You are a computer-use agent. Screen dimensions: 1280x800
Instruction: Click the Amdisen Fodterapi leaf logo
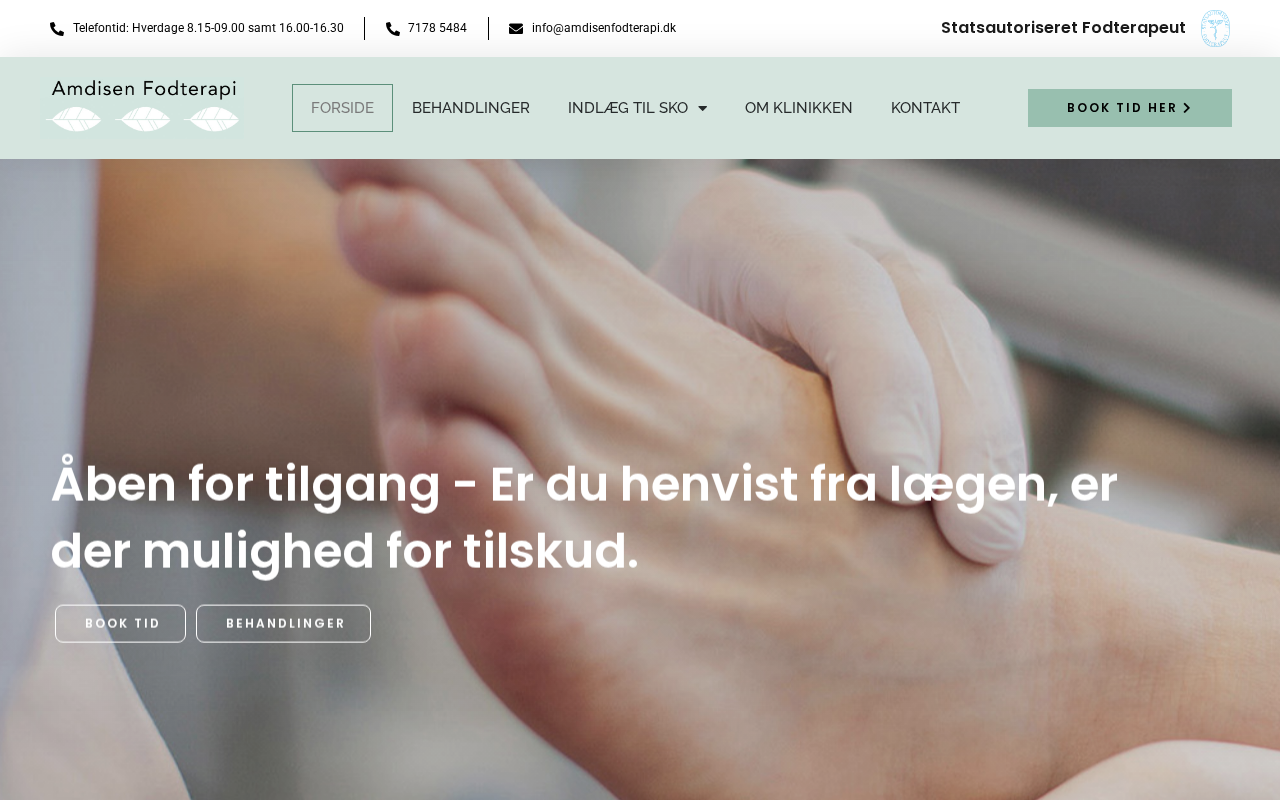[x=143, y=107]
